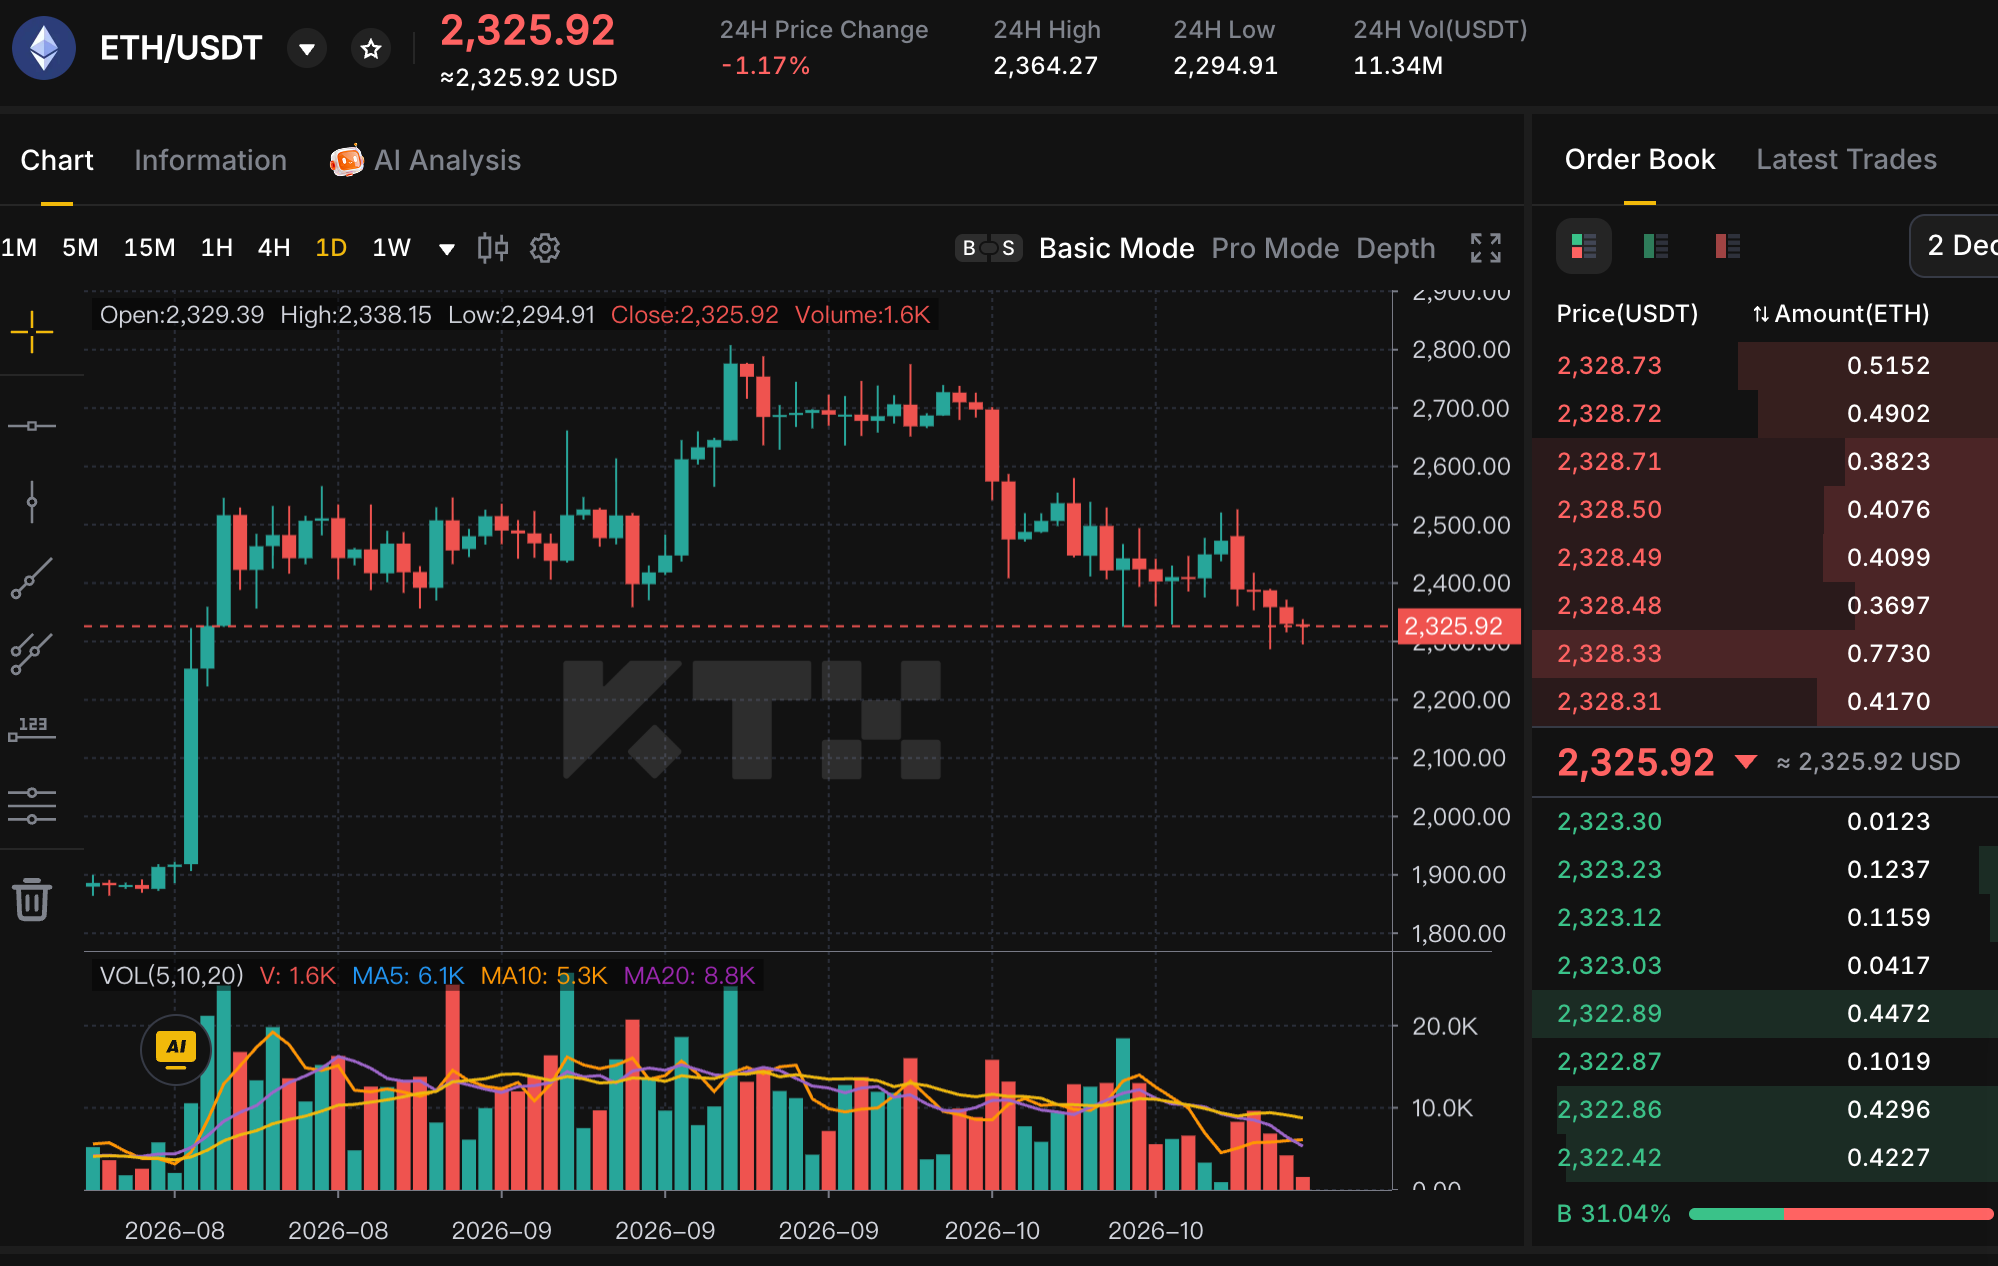
Task: Open the drawing tool settings sliders icon
Action: 32,806
